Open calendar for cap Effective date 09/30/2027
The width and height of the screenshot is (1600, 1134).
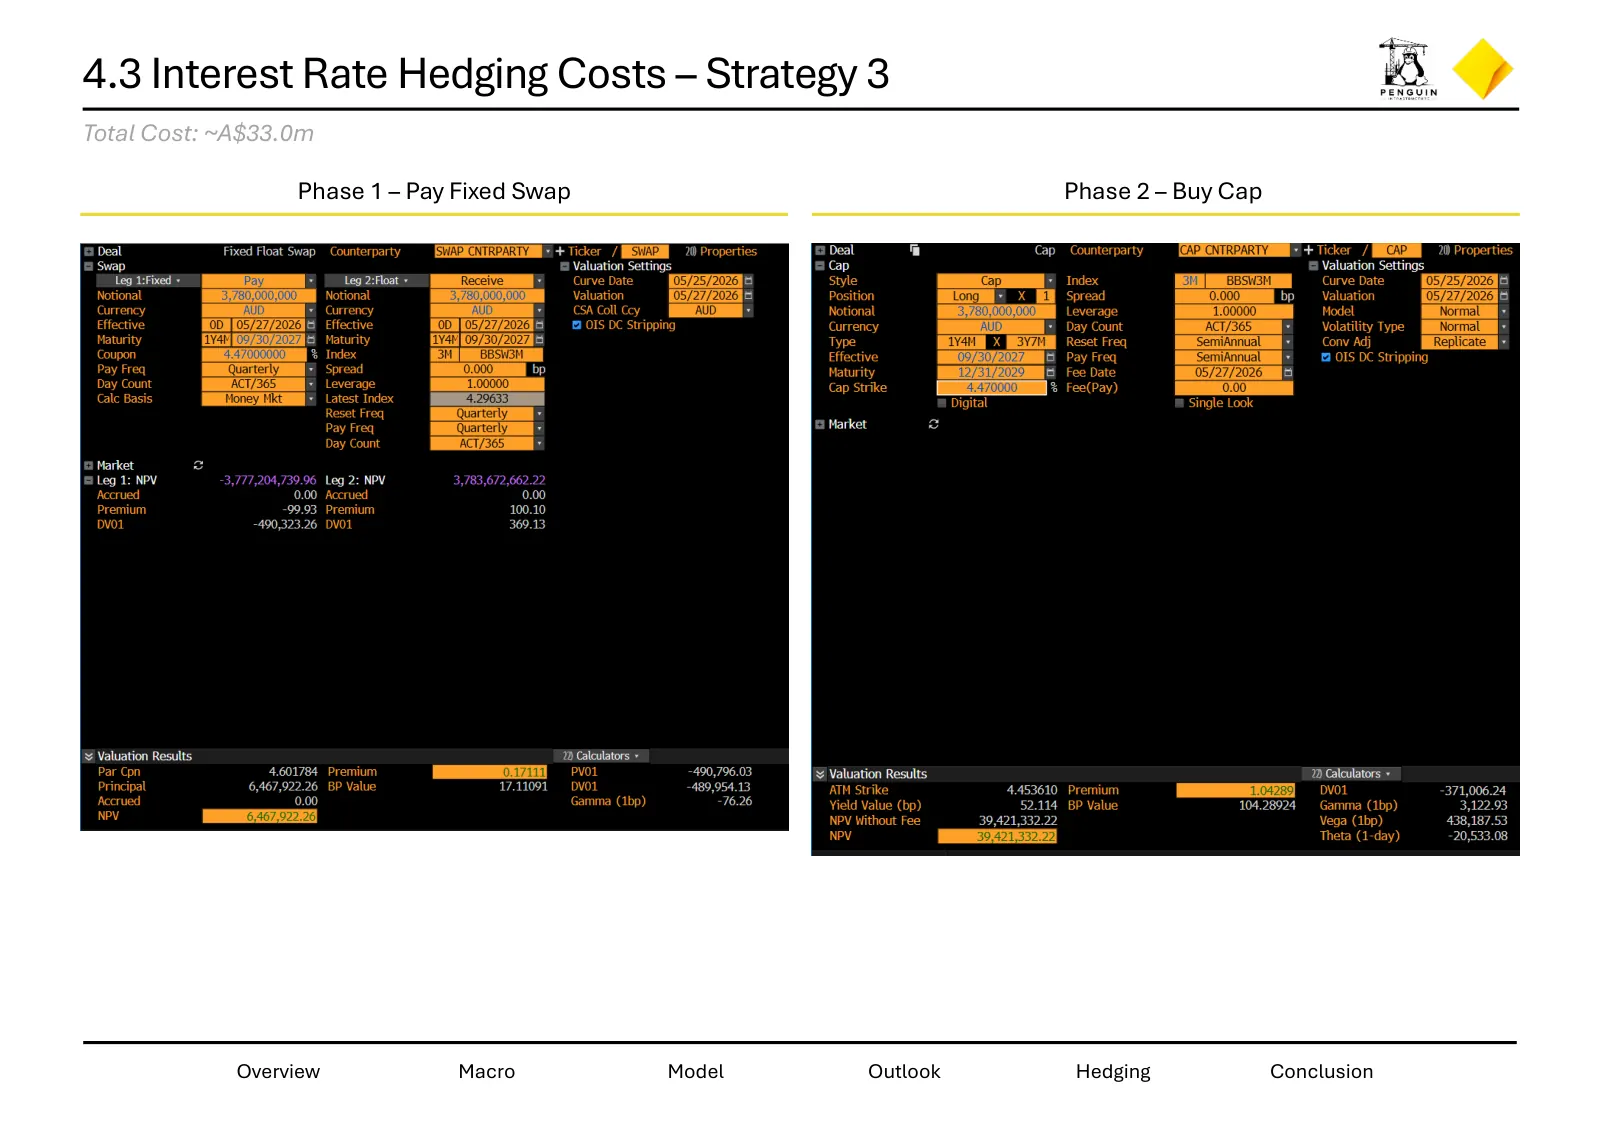coord(1051,357)
